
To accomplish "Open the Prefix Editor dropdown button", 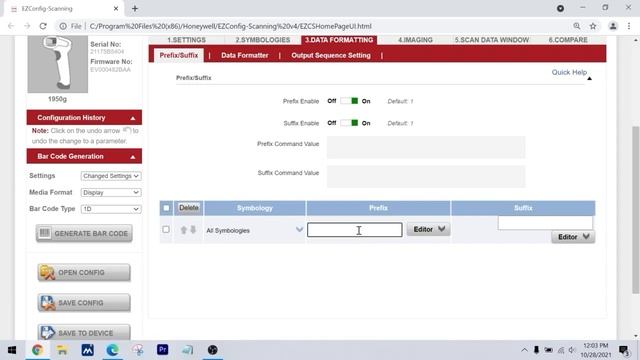I will (x=429, y=229).
